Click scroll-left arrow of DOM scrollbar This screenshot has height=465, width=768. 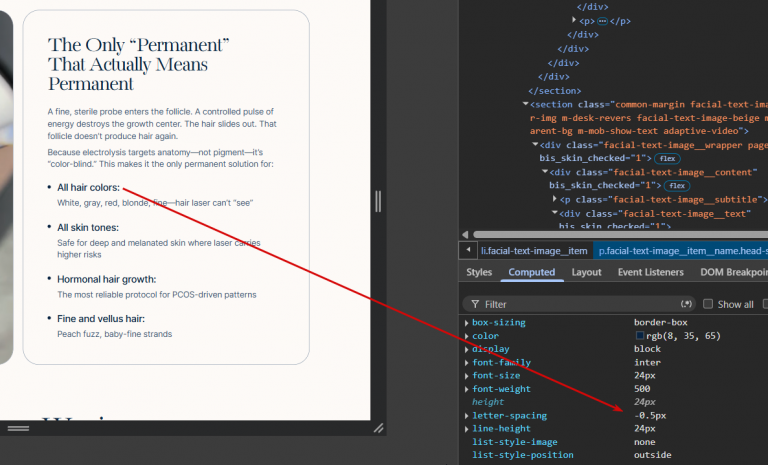pos(465,235)
